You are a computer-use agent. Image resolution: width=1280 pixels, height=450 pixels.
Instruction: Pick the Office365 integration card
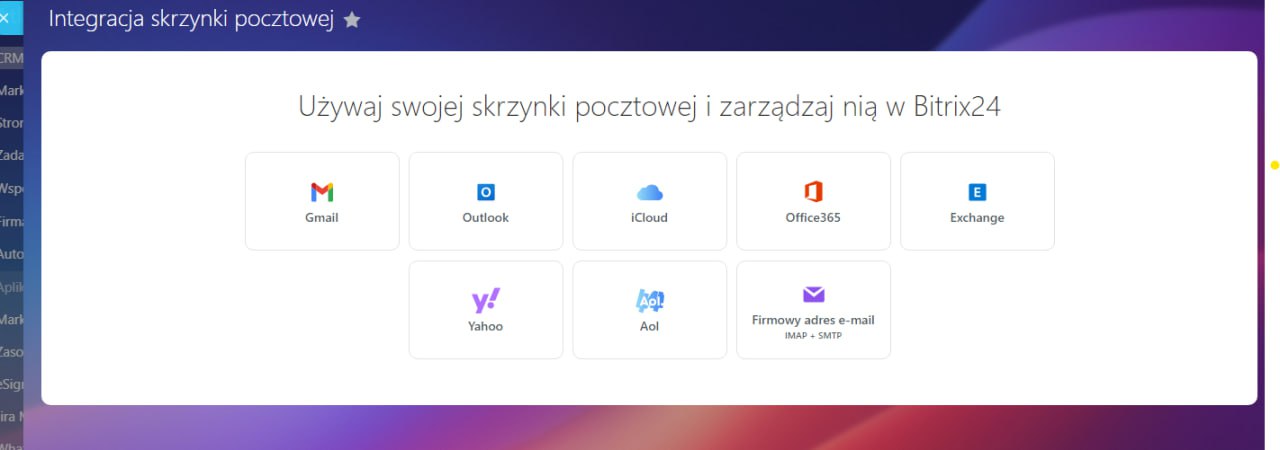813,201
